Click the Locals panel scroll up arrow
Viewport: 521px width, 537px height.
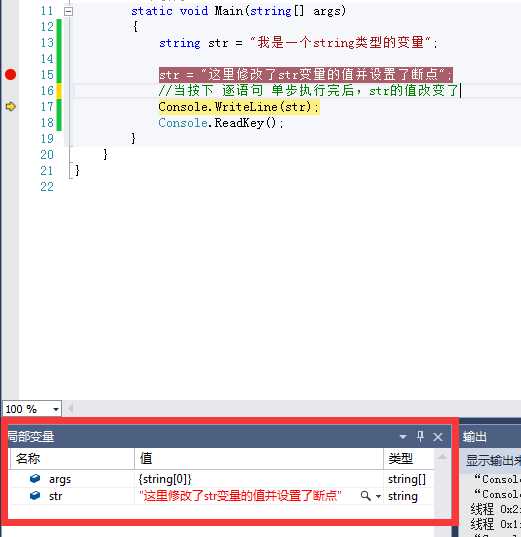point(442,457)
